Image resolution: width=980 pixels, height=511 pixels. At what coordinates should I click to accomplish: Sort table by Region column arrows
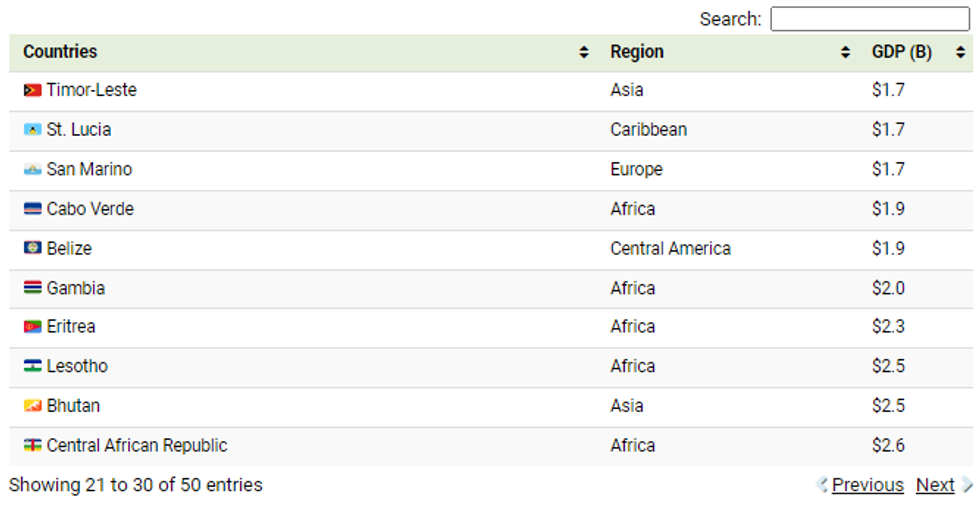[846, 53]
